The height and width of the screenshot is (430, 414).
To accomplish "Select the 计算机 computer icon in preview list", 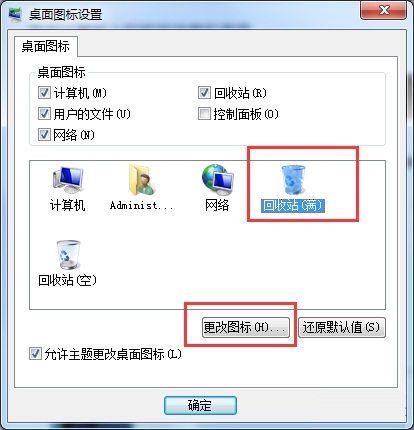I will (68, 180).
